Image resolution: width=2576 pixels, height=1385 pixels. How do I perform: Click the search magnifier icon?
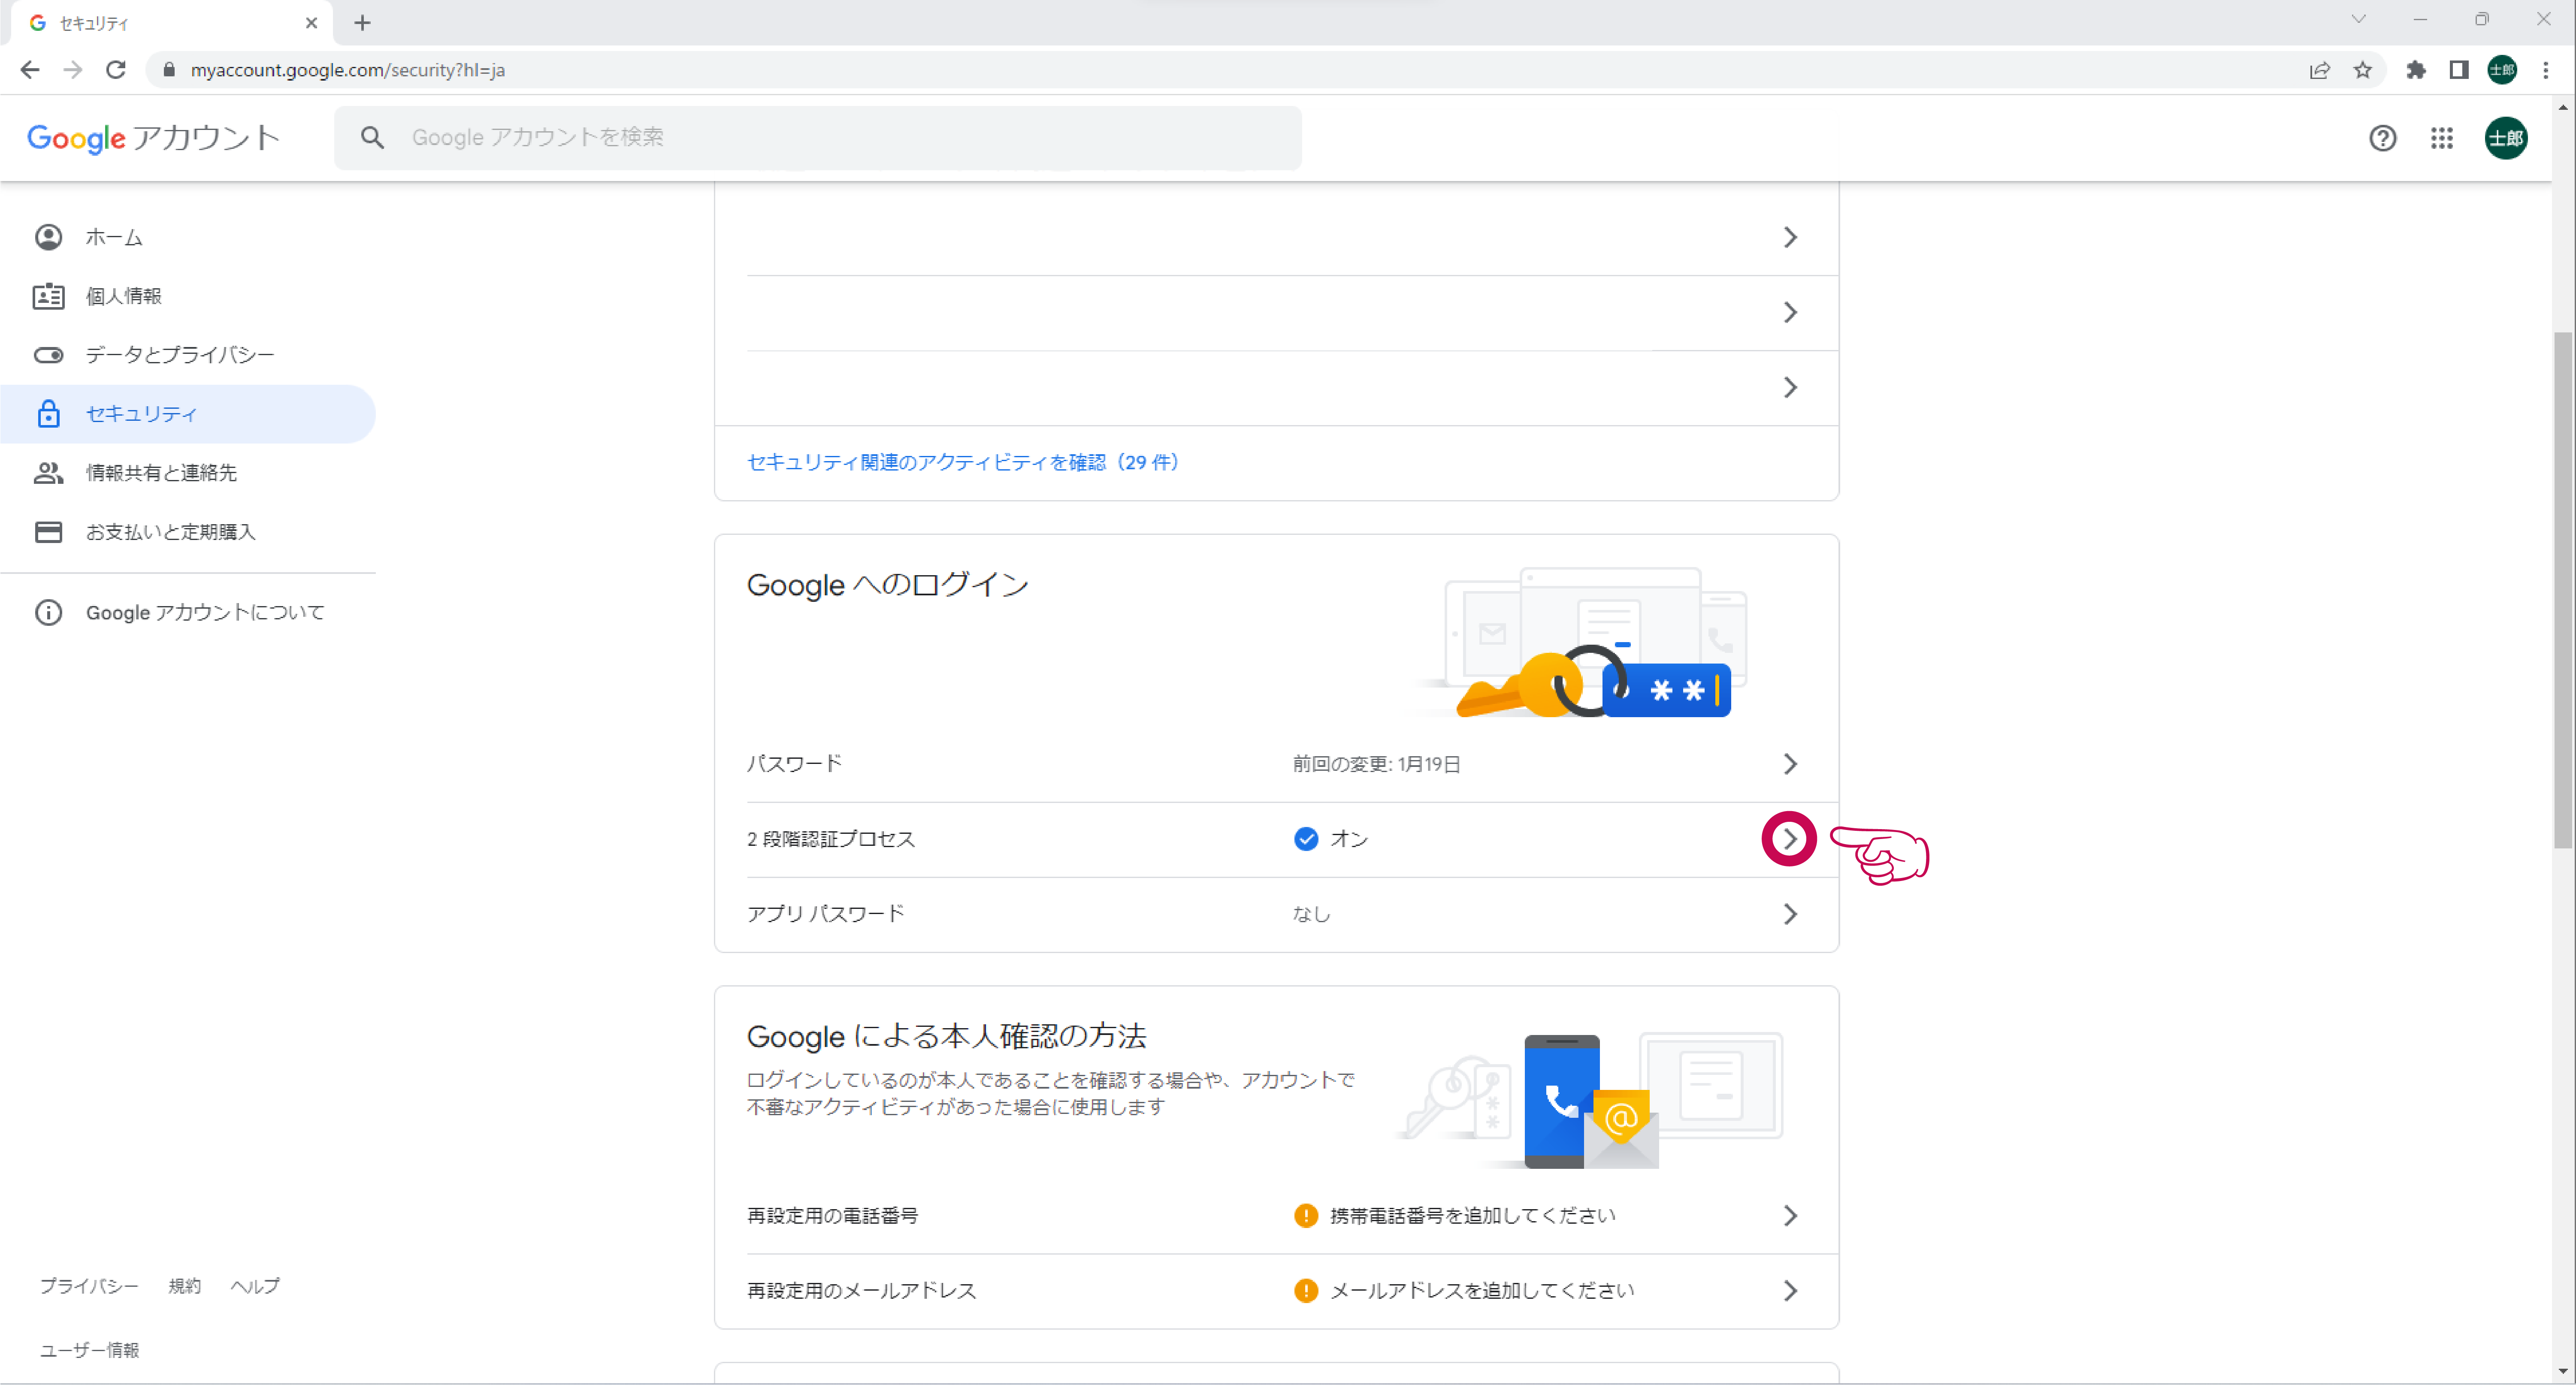pyautogui.click(x=372, y=138)
